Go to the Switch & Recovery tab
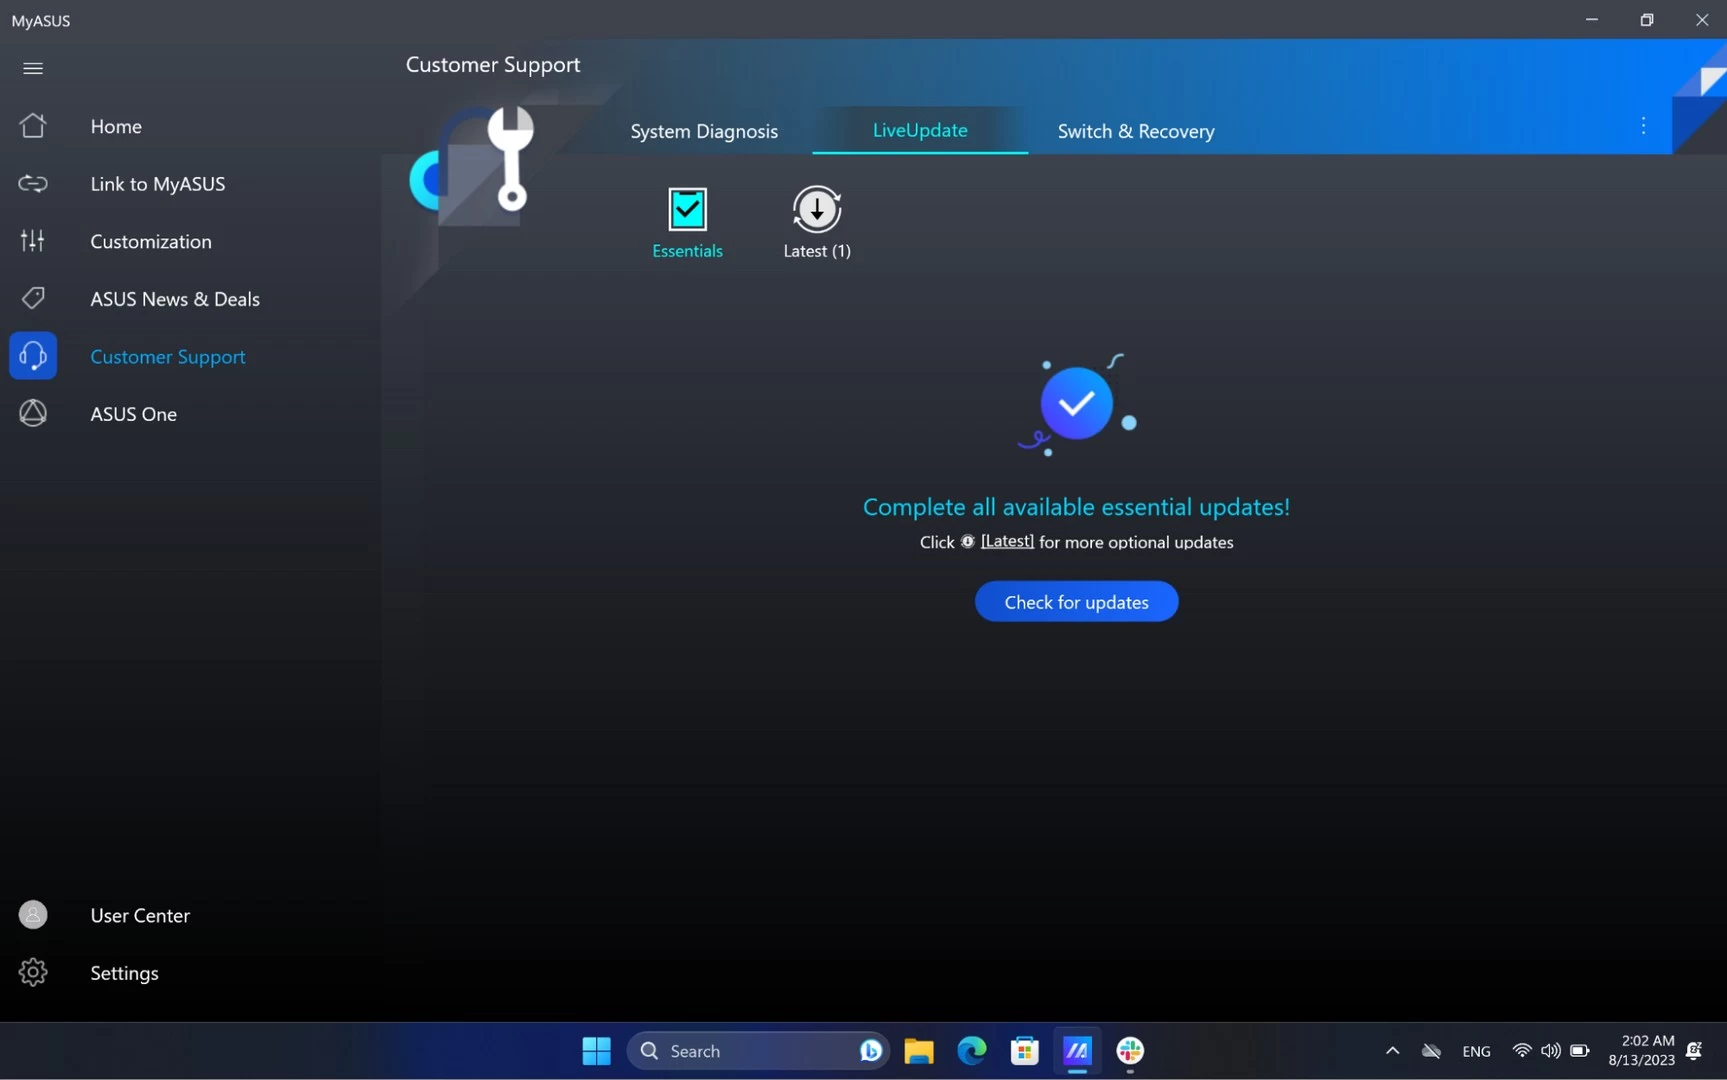 tap(1136, 131)
